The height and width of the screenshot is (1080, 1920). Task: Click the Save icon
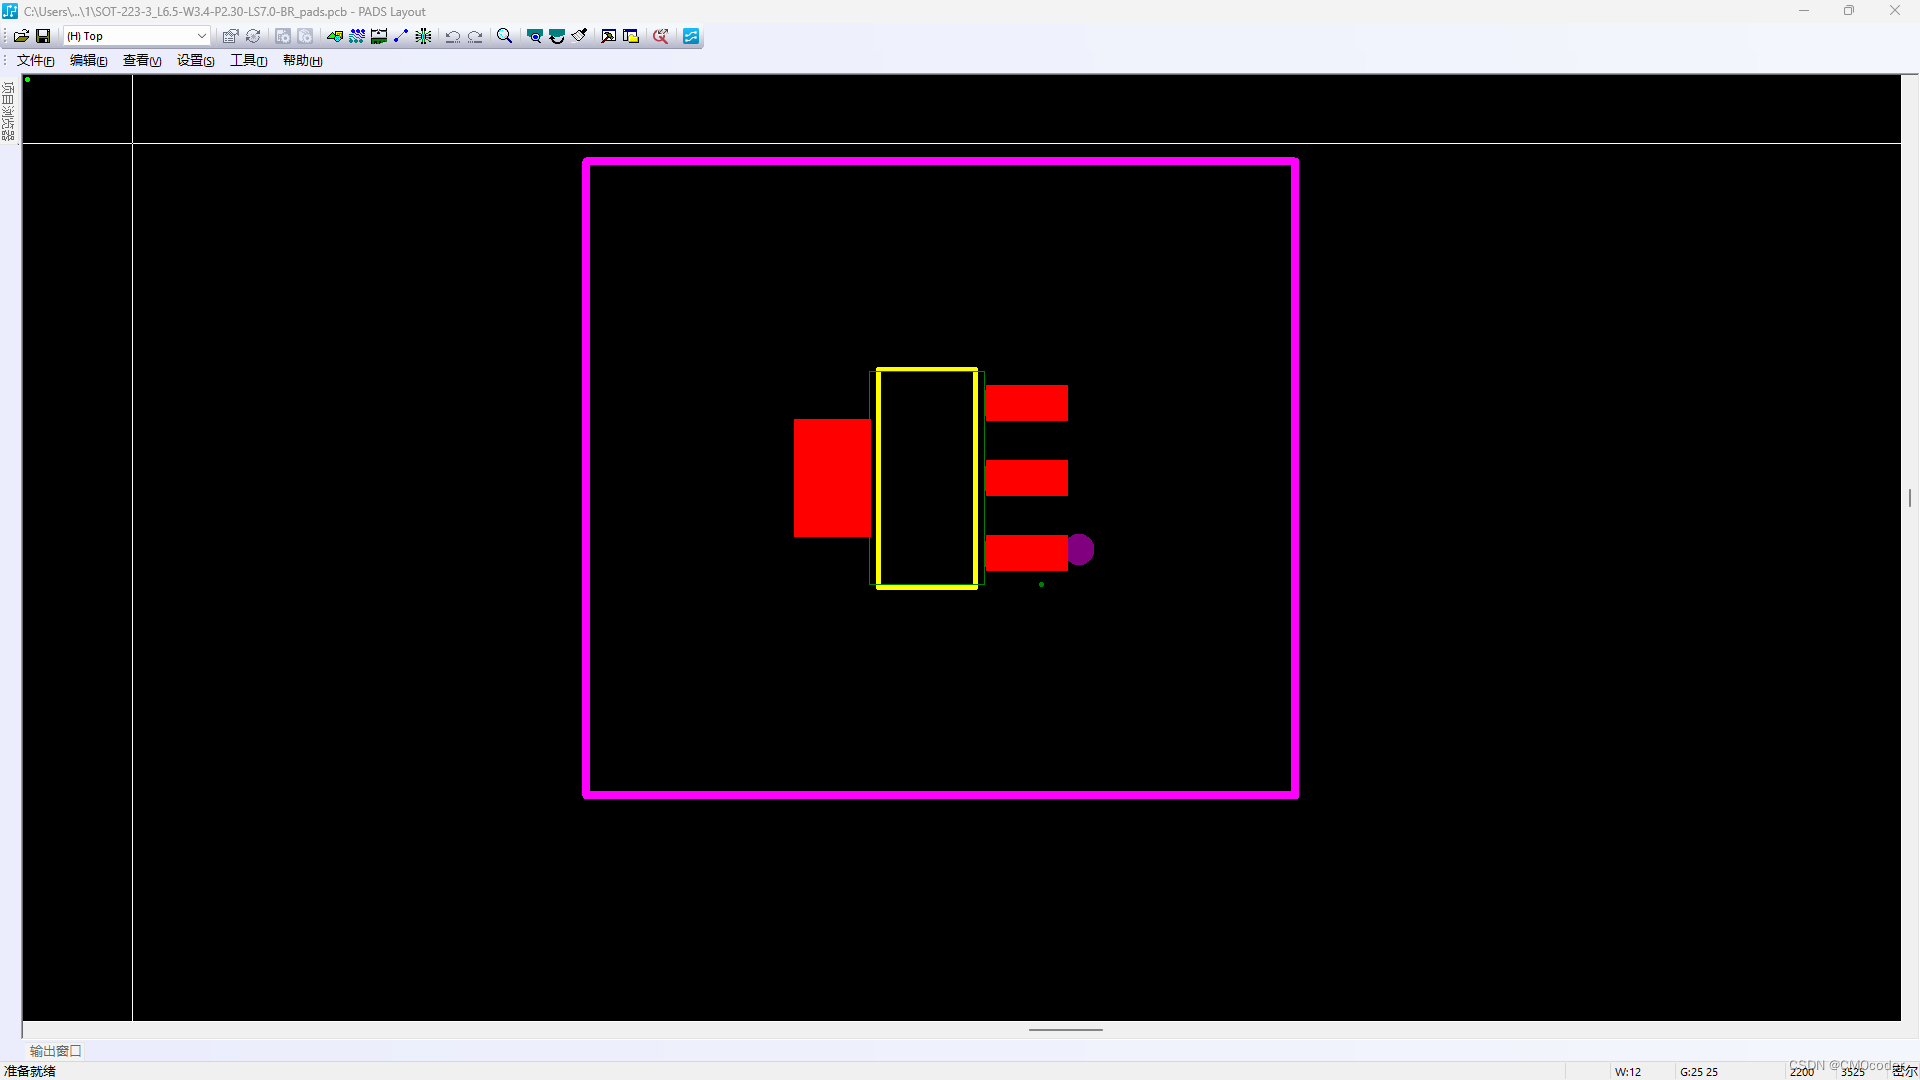(43, 36)
